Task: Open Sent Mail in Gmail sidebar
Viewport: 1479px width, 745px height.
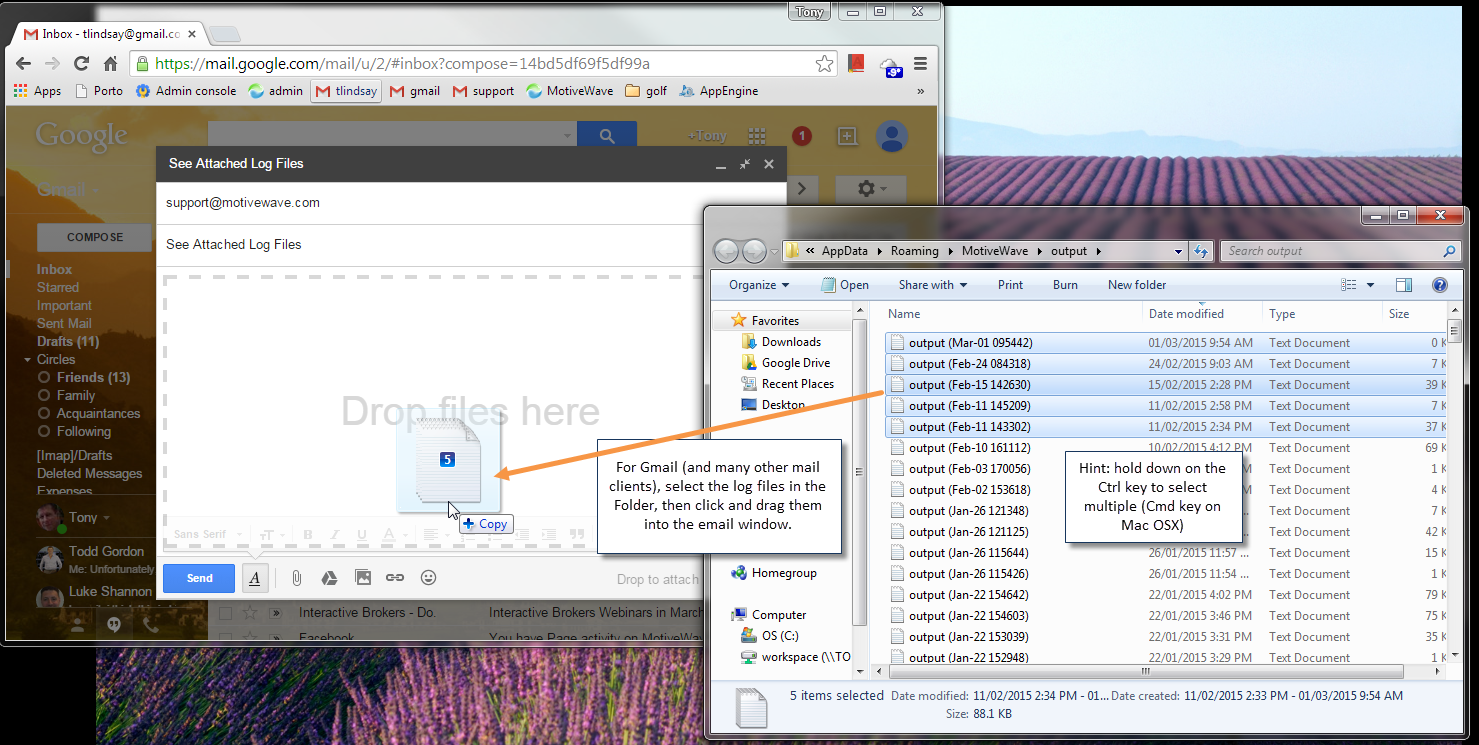Action: click(64, 324)
